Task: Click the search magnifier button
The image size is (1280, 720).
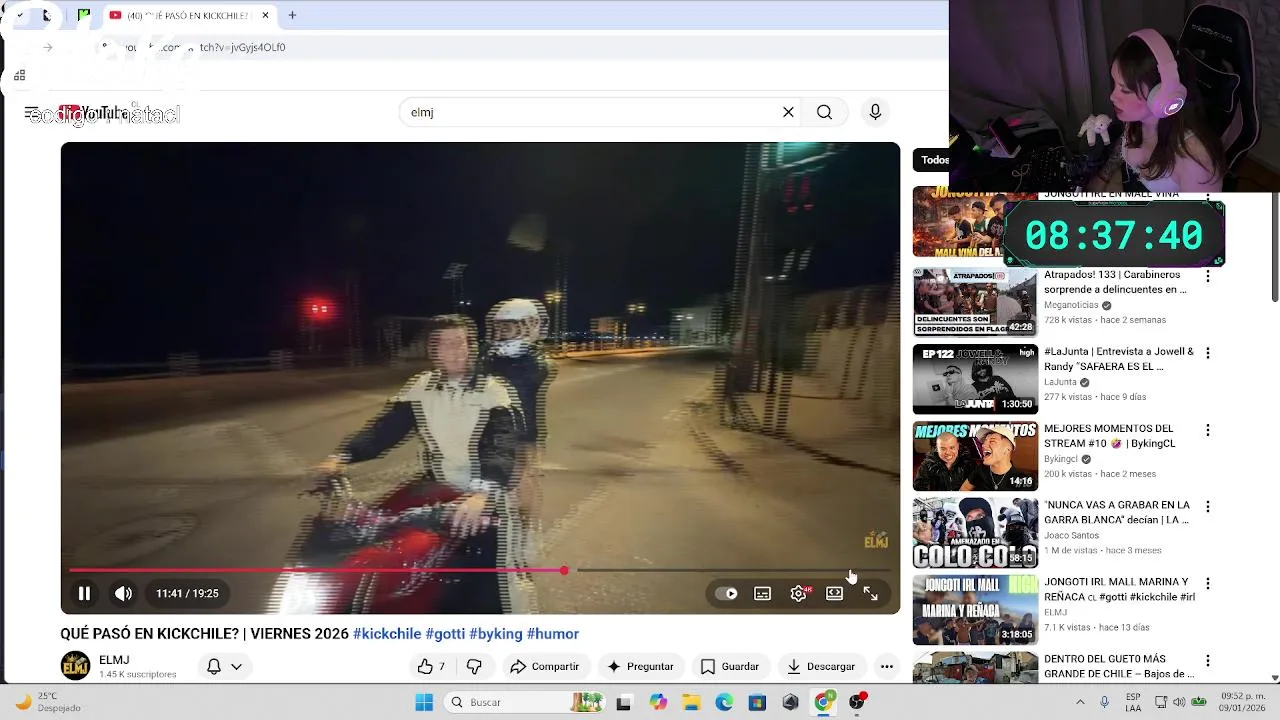Action: (x=824, y=112)
